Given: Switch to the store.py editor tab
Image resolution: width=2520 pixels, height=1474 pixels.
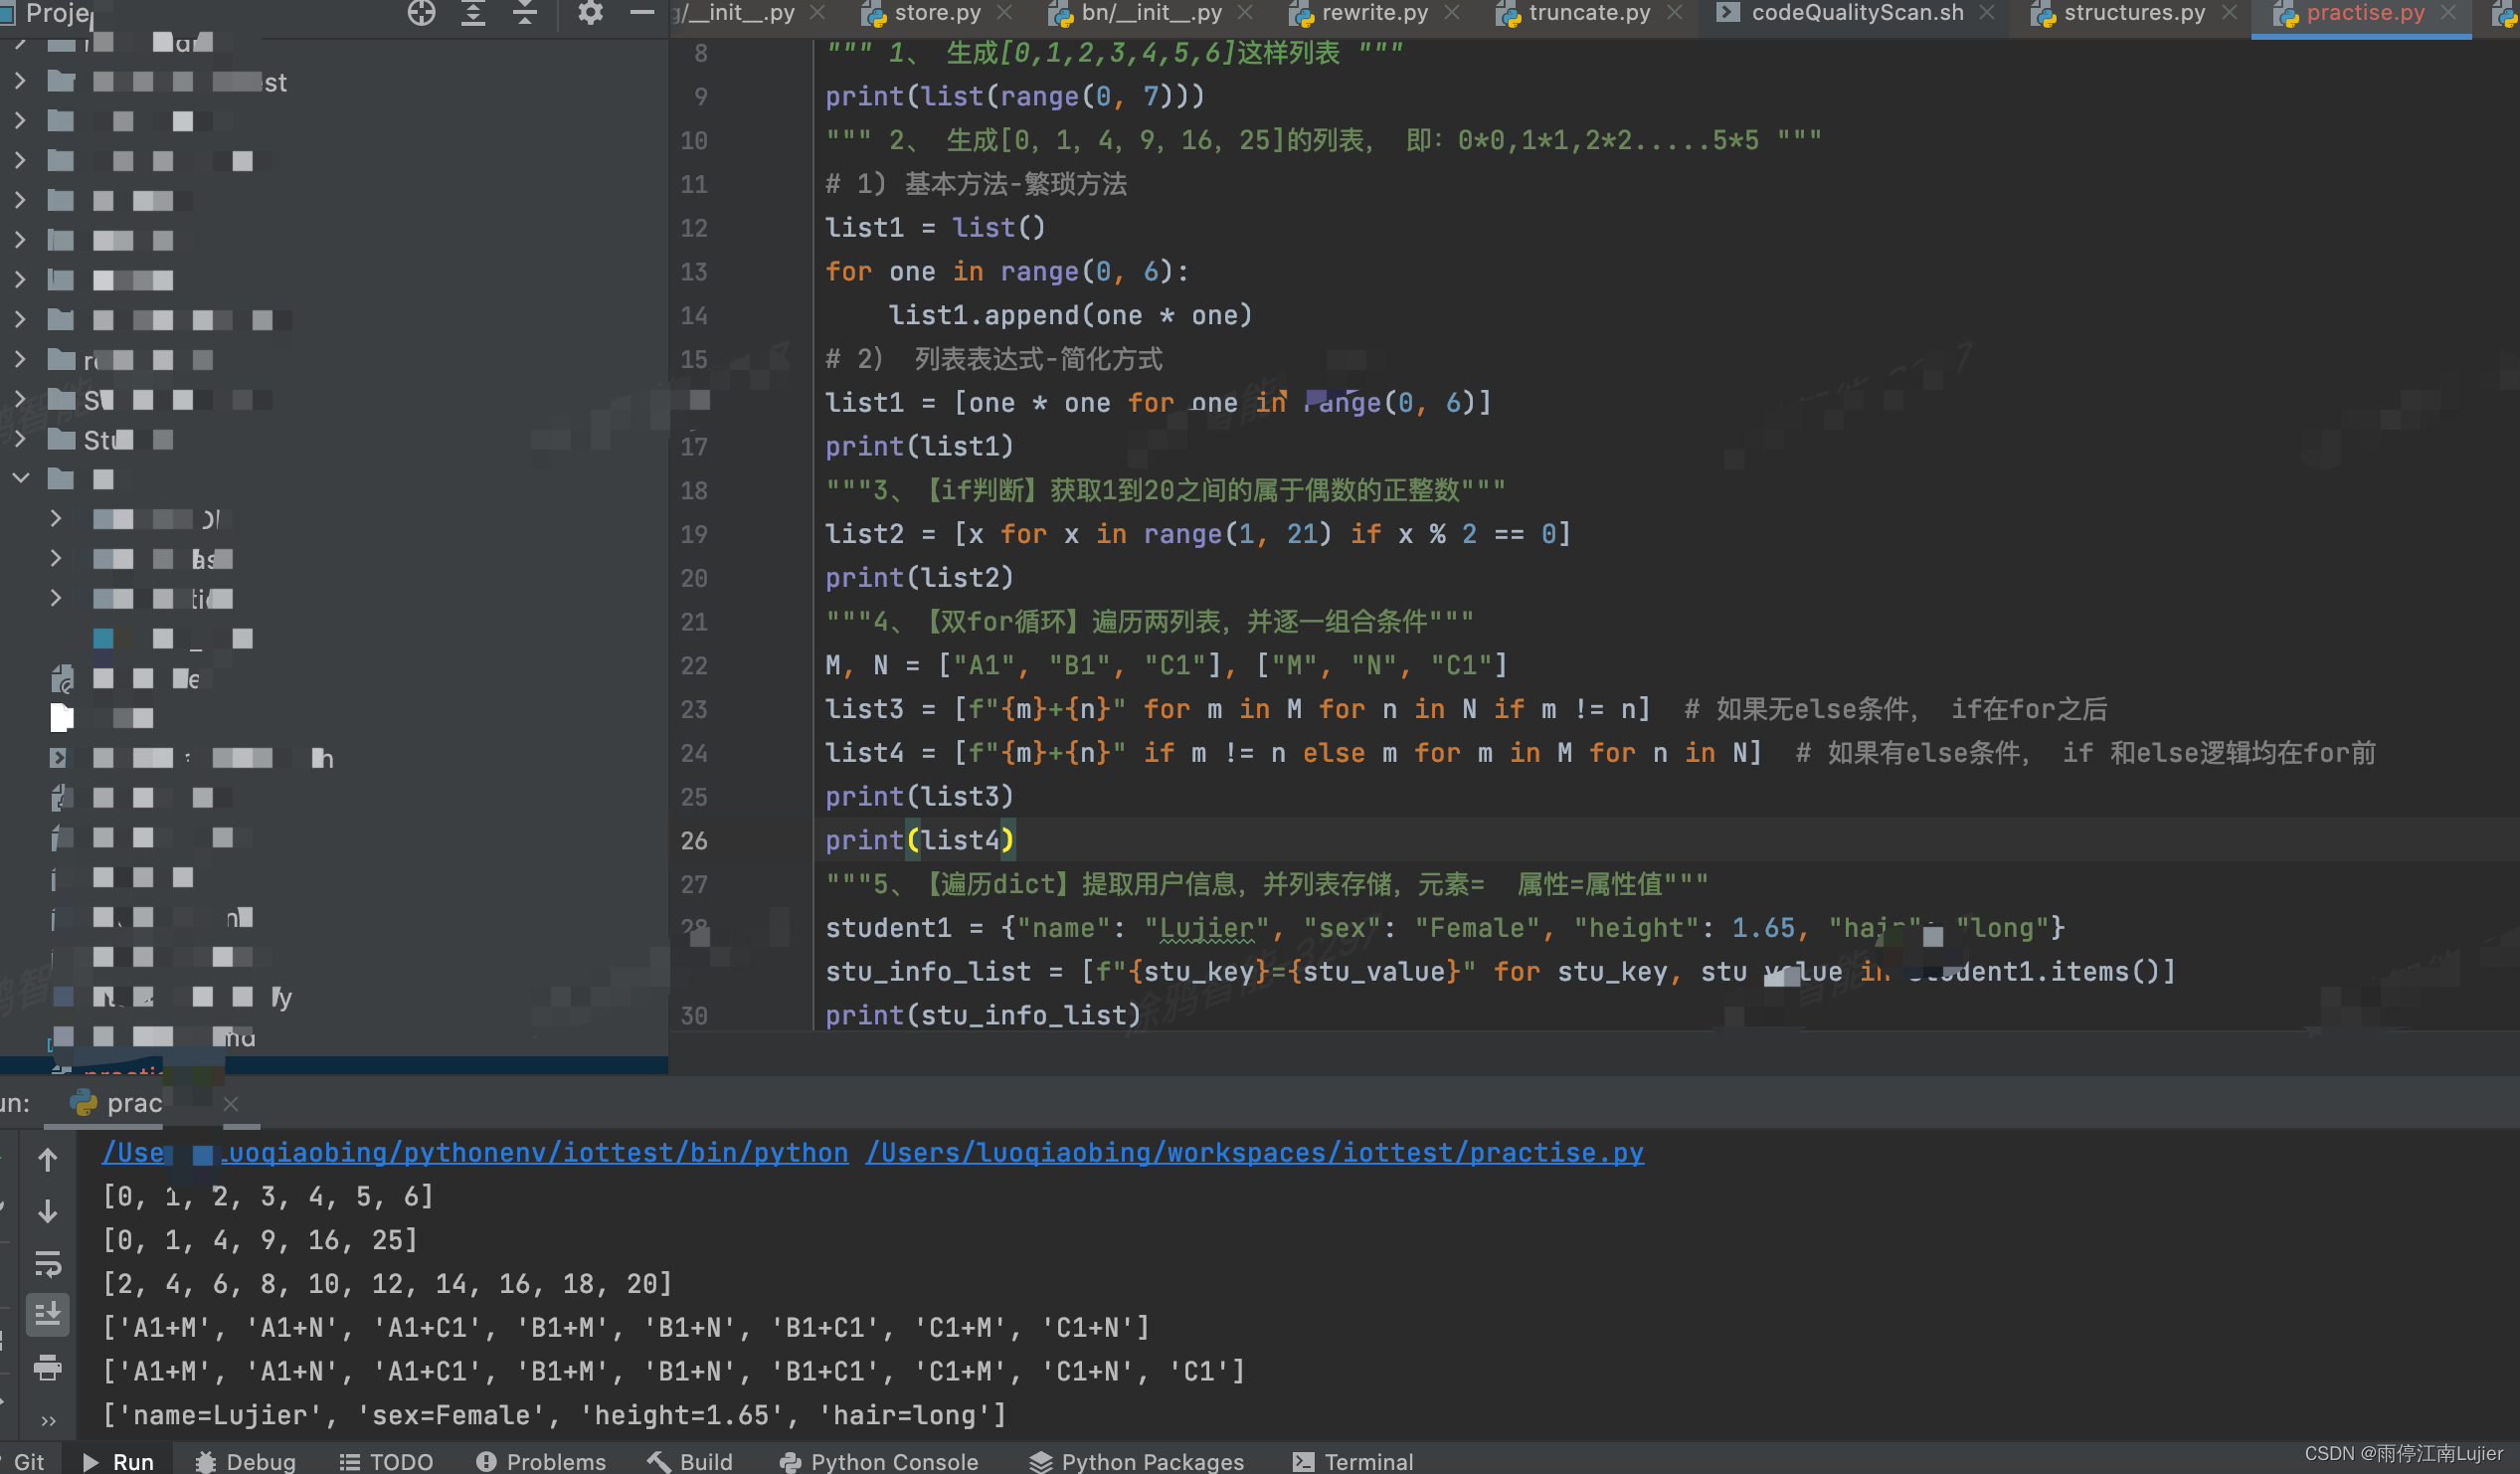Looking at the screenshot, I should (x=937, y=13).
